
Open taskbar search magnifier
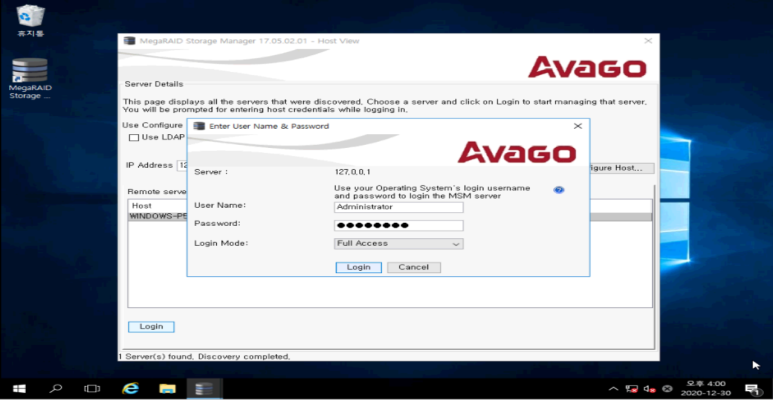tap(56, 389)
